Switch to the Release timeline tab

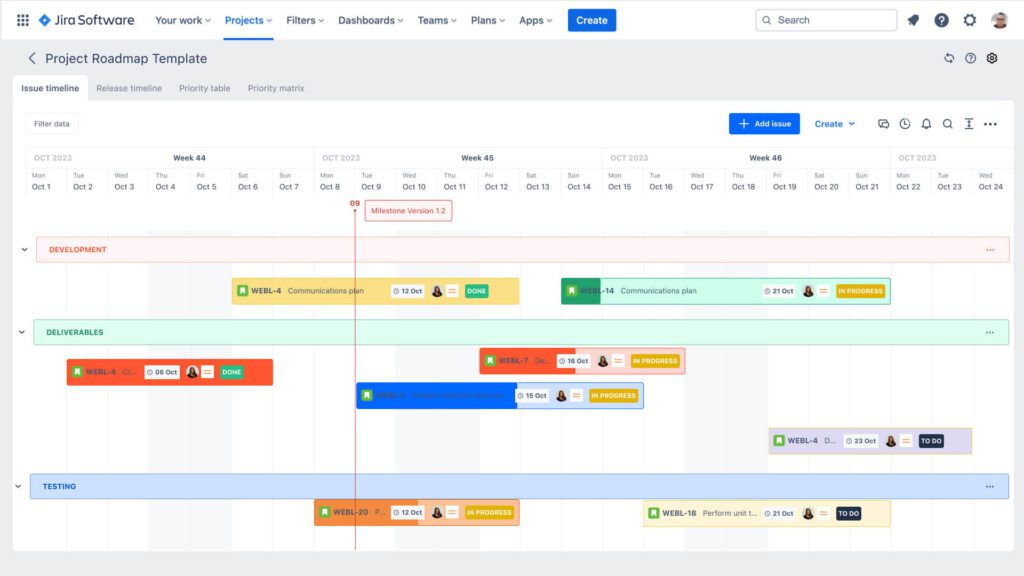[129, 88]
